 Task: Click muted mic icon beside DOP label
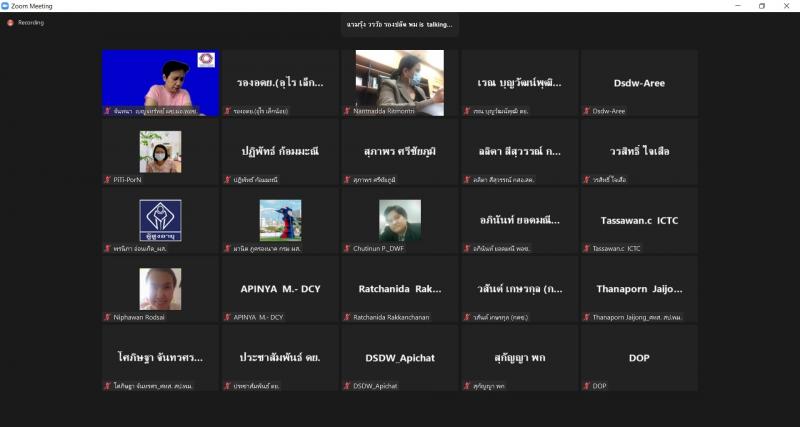point(587,386)
